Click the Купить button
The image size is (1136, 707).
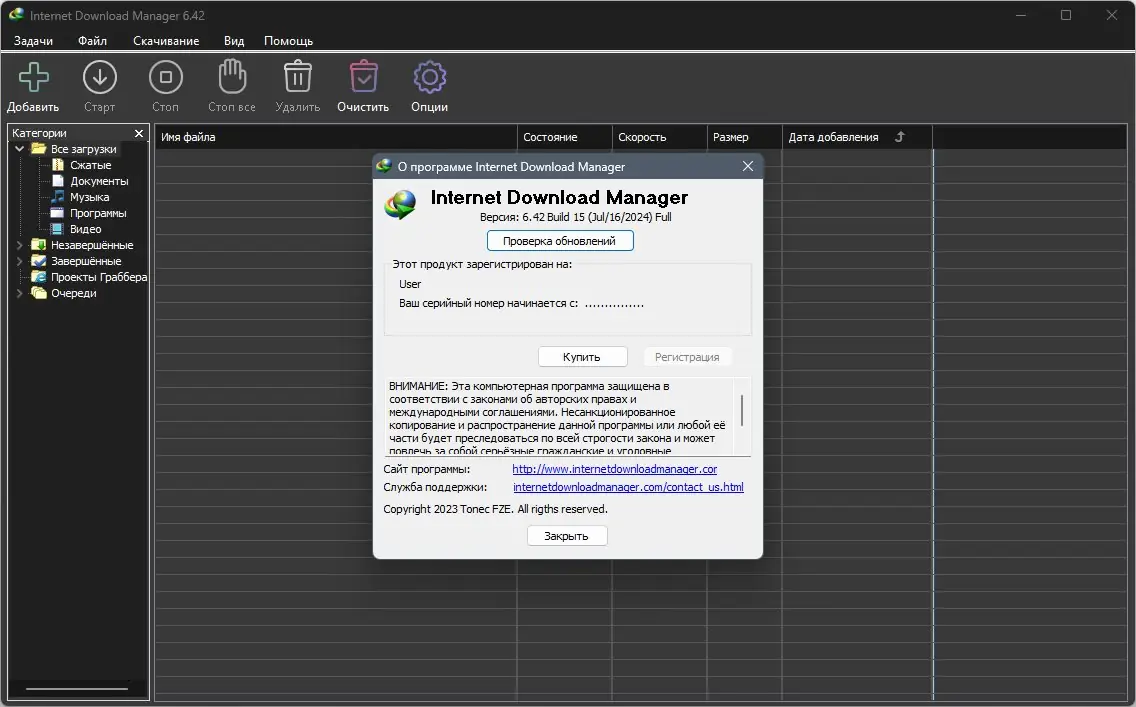pos(582,356)
